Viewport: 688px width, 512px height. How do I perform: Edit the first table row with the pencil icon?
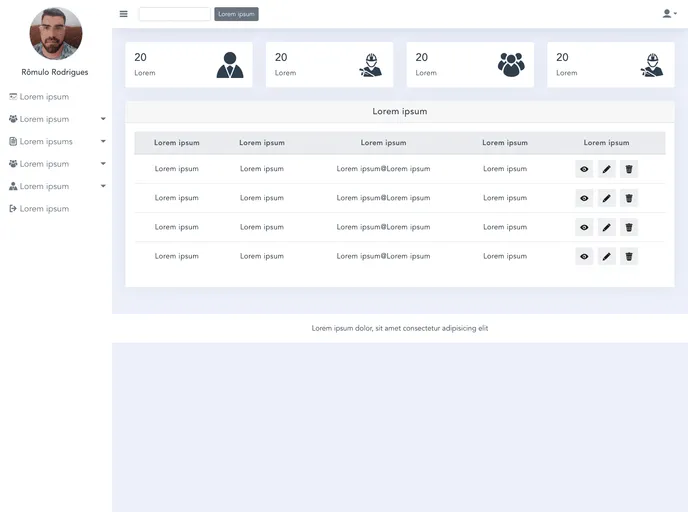pos(606,169)
